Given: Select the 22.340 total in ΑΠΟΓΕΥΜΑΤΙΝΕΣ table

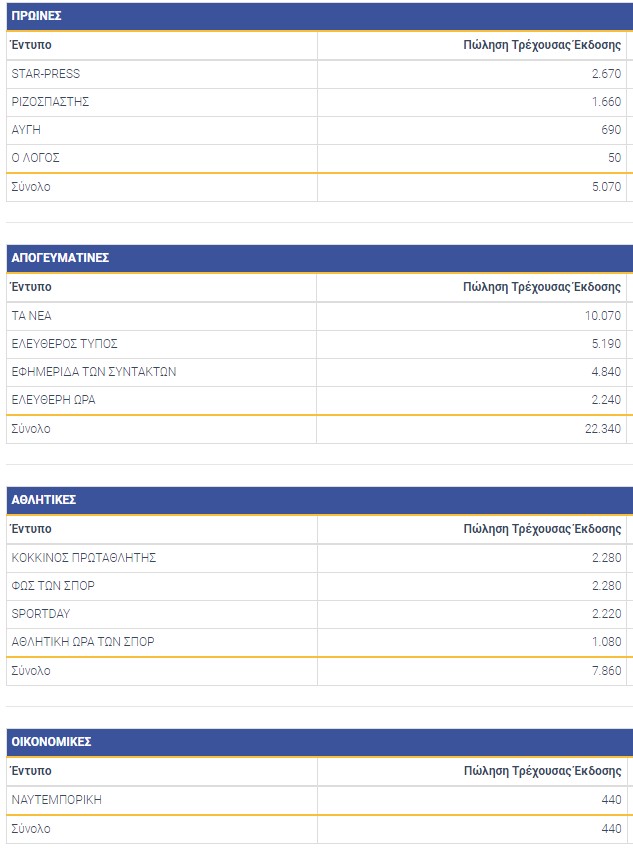Looking at the screenshot, I should pyautogui.click(x=603, y=429).
